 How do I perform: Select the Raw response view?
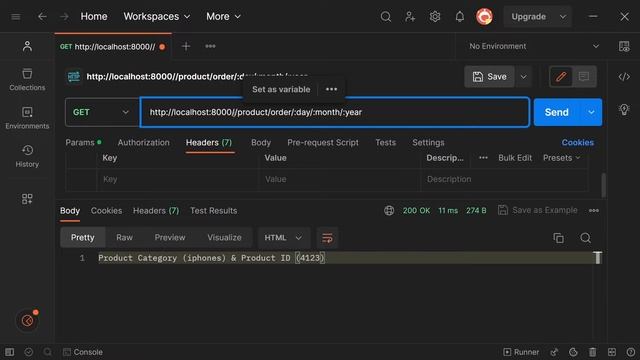(x=124, y=238)
